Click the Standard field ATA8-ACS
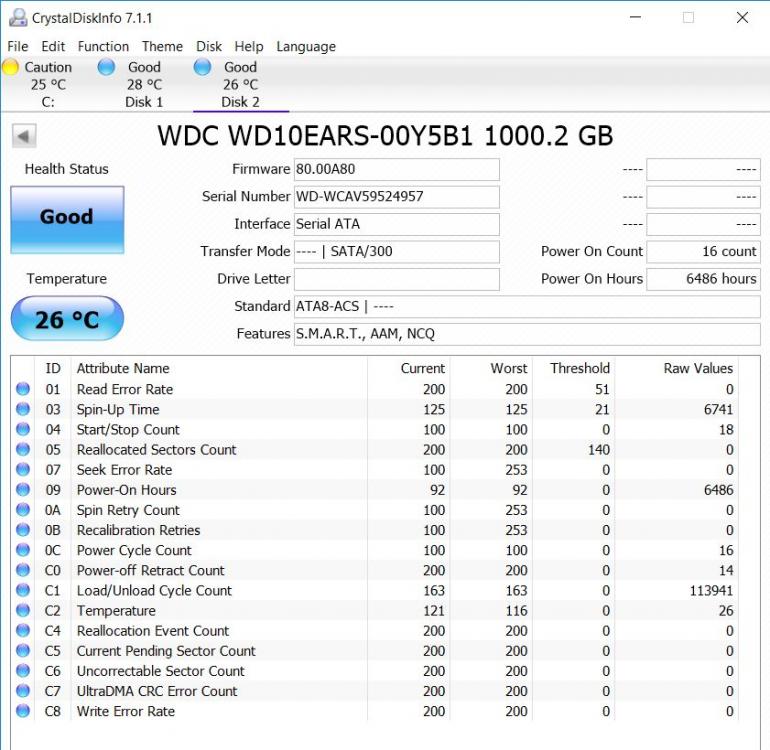The image size is (770, 750). (527, 307)
